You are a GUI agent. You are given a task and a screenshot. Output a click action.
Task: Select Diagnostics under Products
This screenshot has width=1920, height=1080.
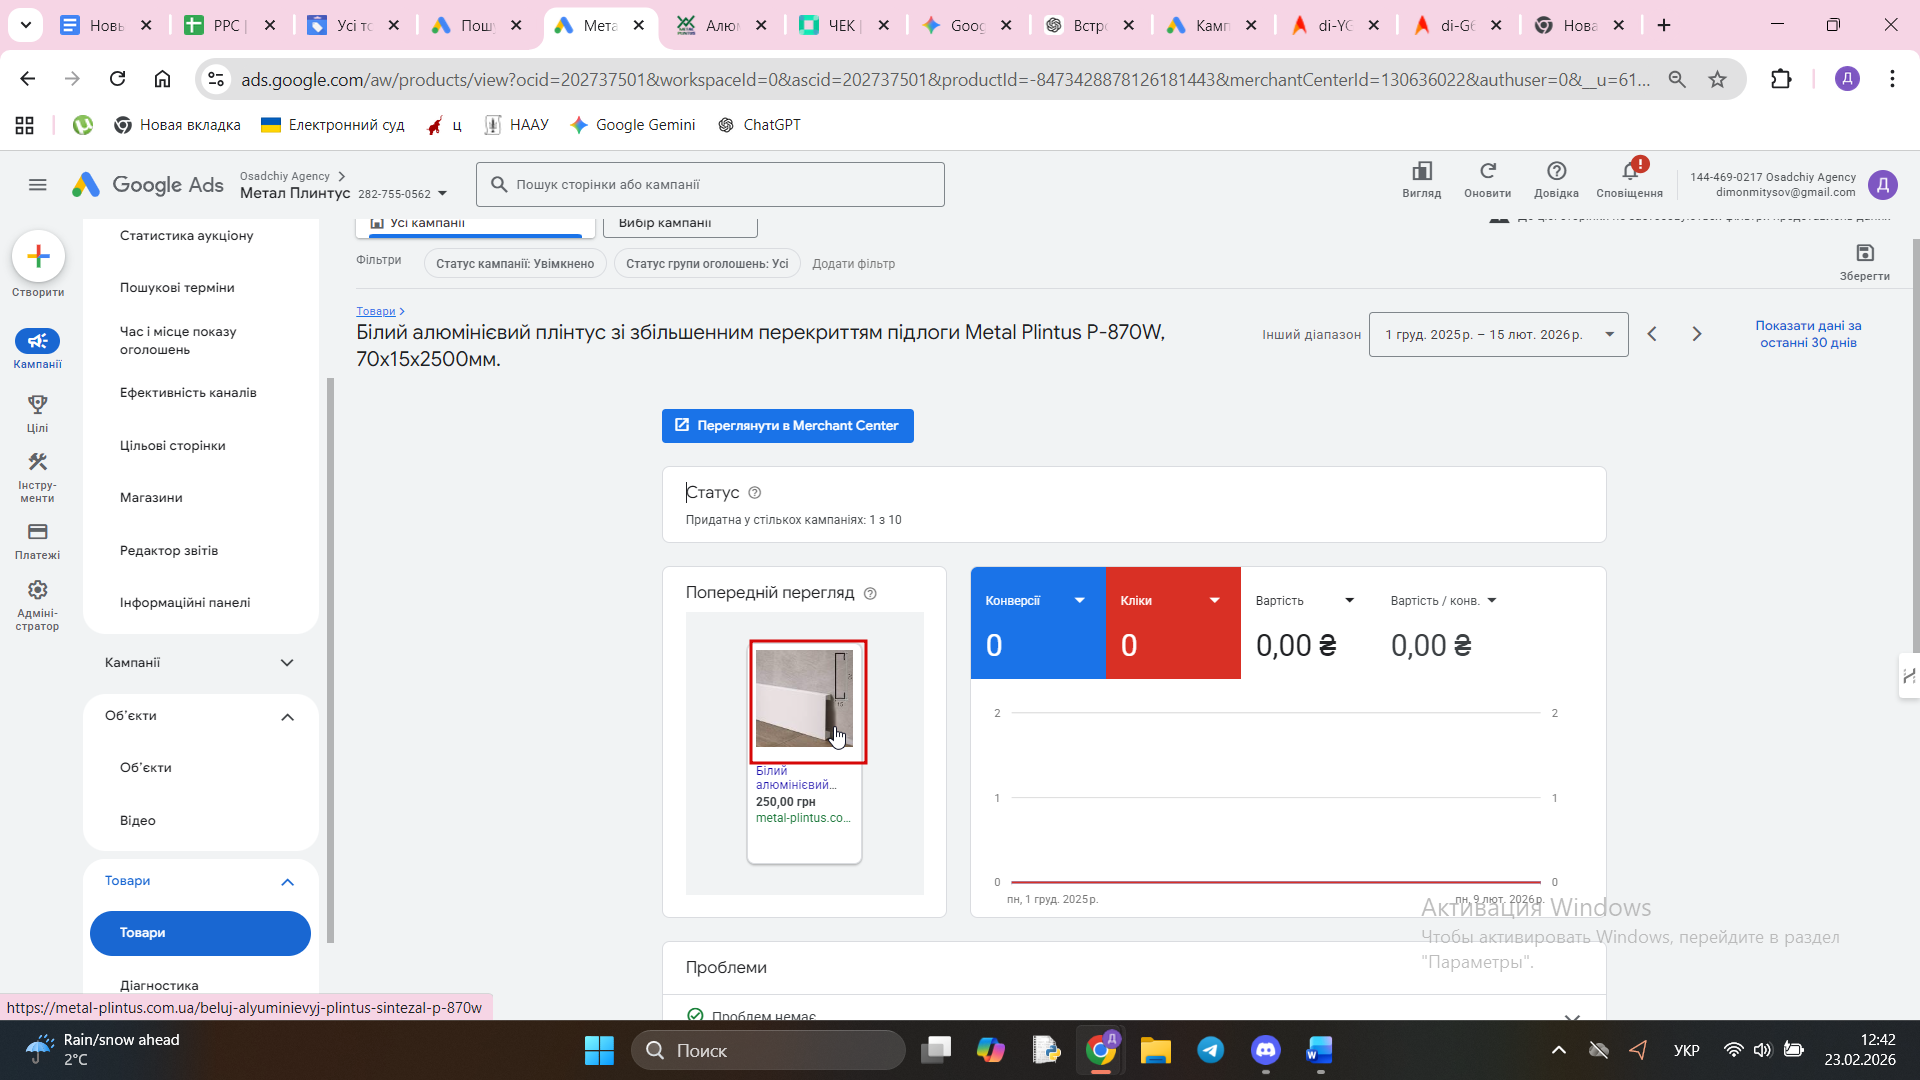click(159, 986)
